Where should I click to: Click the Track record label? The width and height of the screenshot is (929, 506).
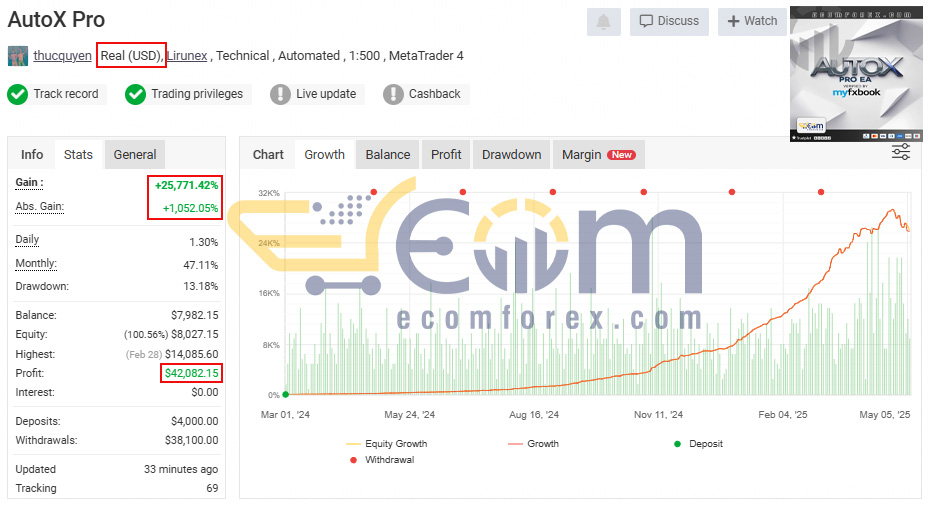point(66,94)
